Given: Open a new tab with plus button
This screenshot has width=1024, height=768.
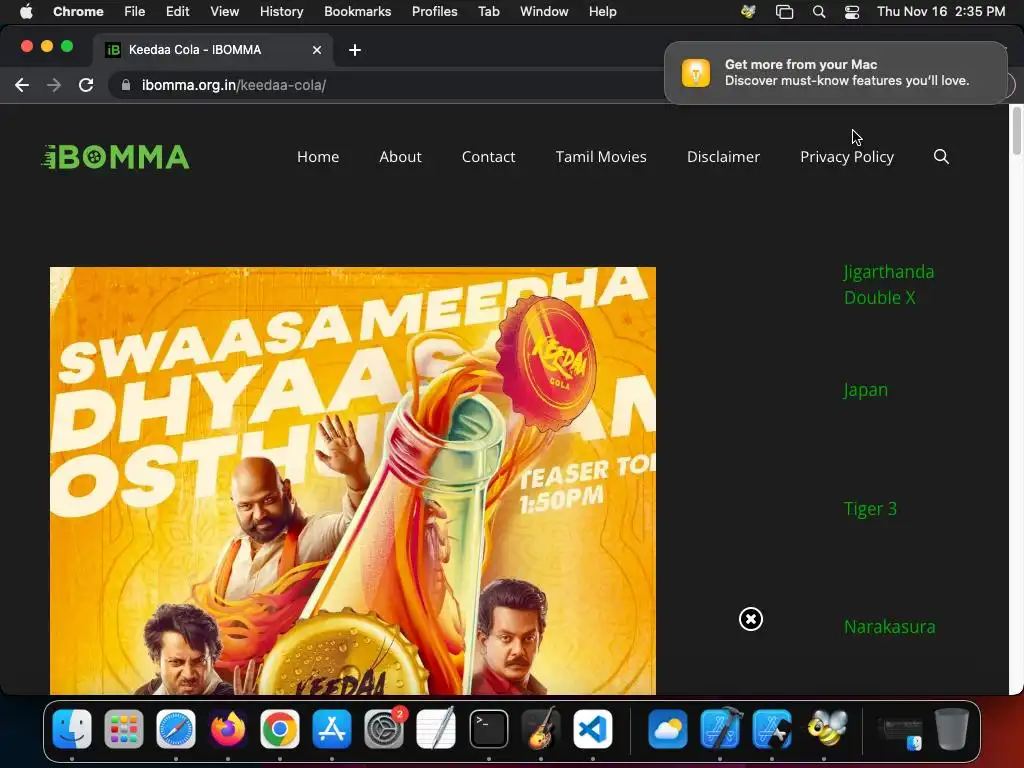Looking at the screenshot, I should tap(355, 50).
